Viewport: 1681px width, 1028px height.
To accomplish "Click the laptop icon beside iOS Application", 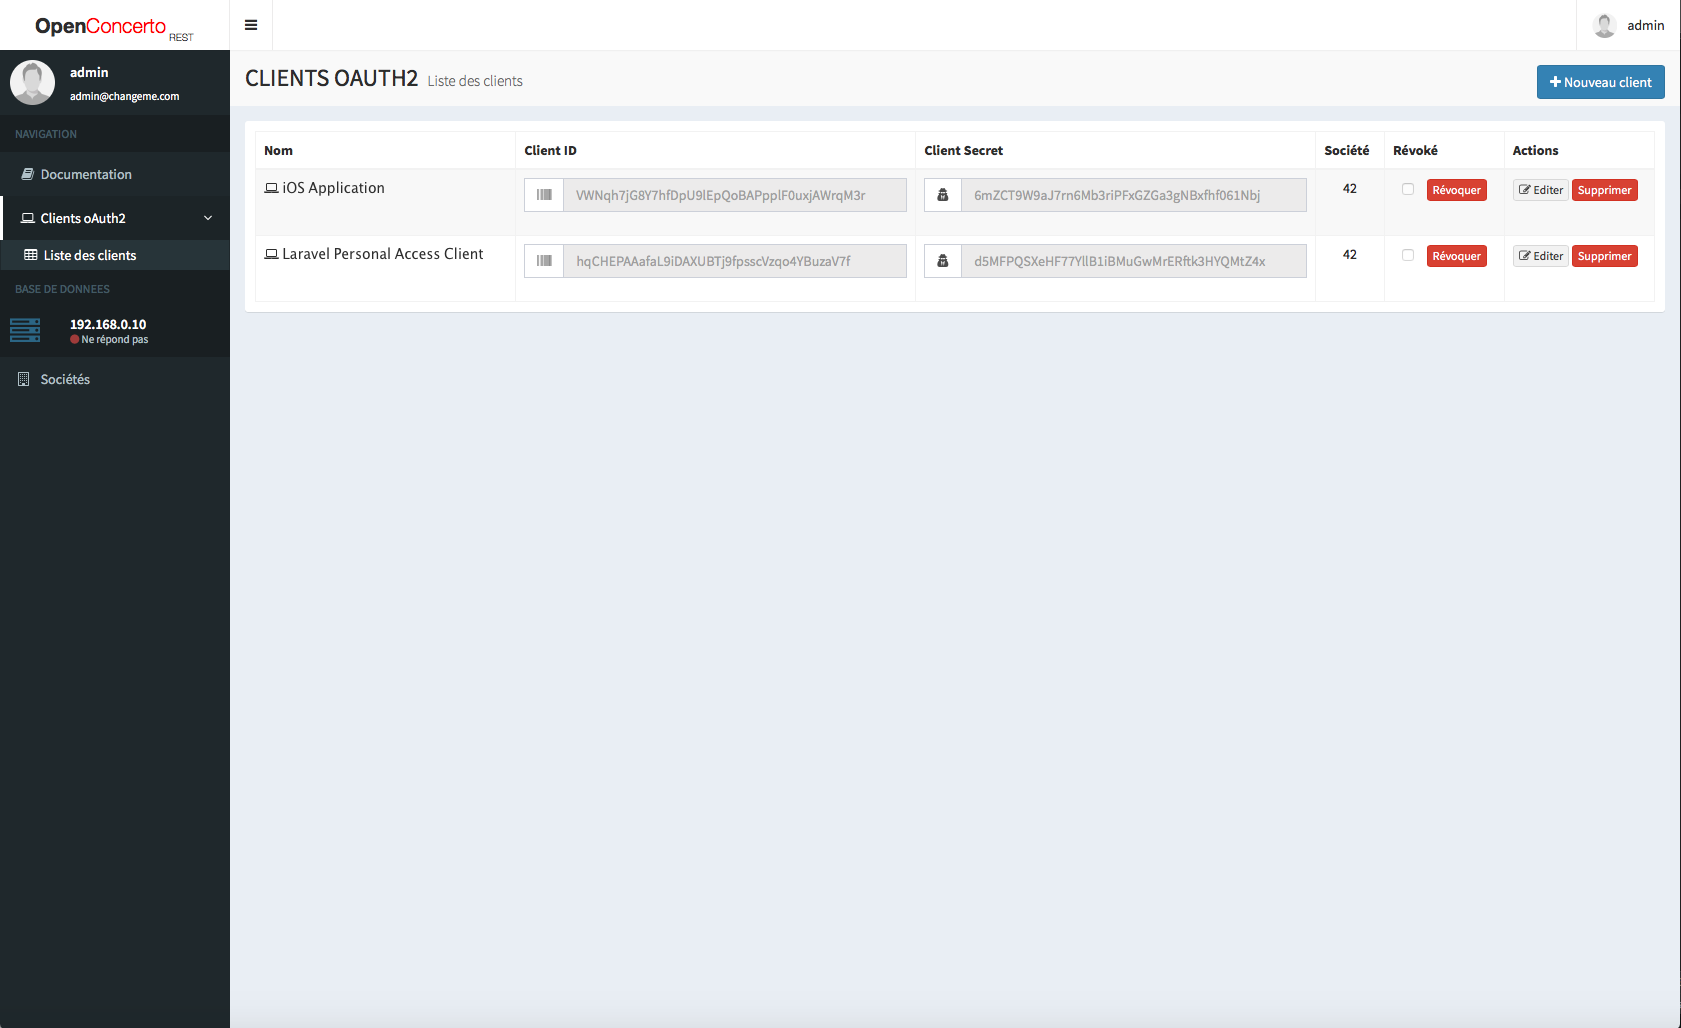I will (x=271, y=188).
